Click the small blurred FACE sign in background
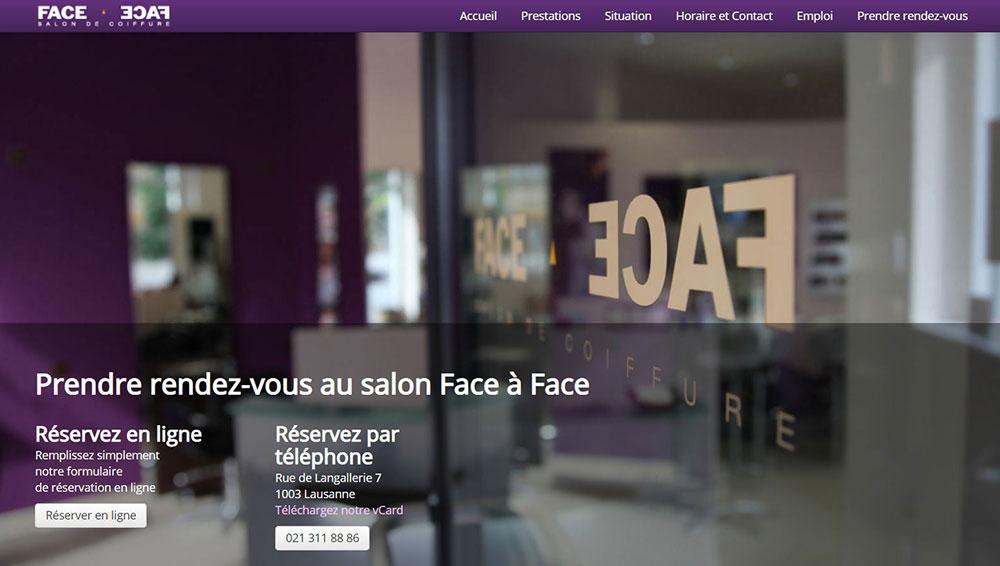 click(500, 247)
